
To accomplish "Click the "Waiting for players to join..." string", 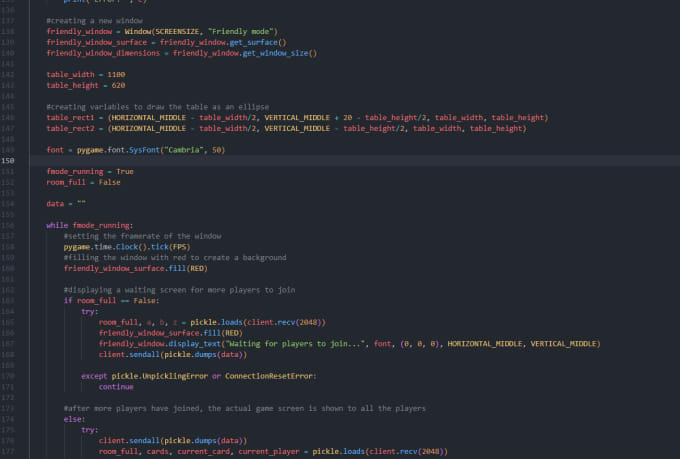I will 294,344.
